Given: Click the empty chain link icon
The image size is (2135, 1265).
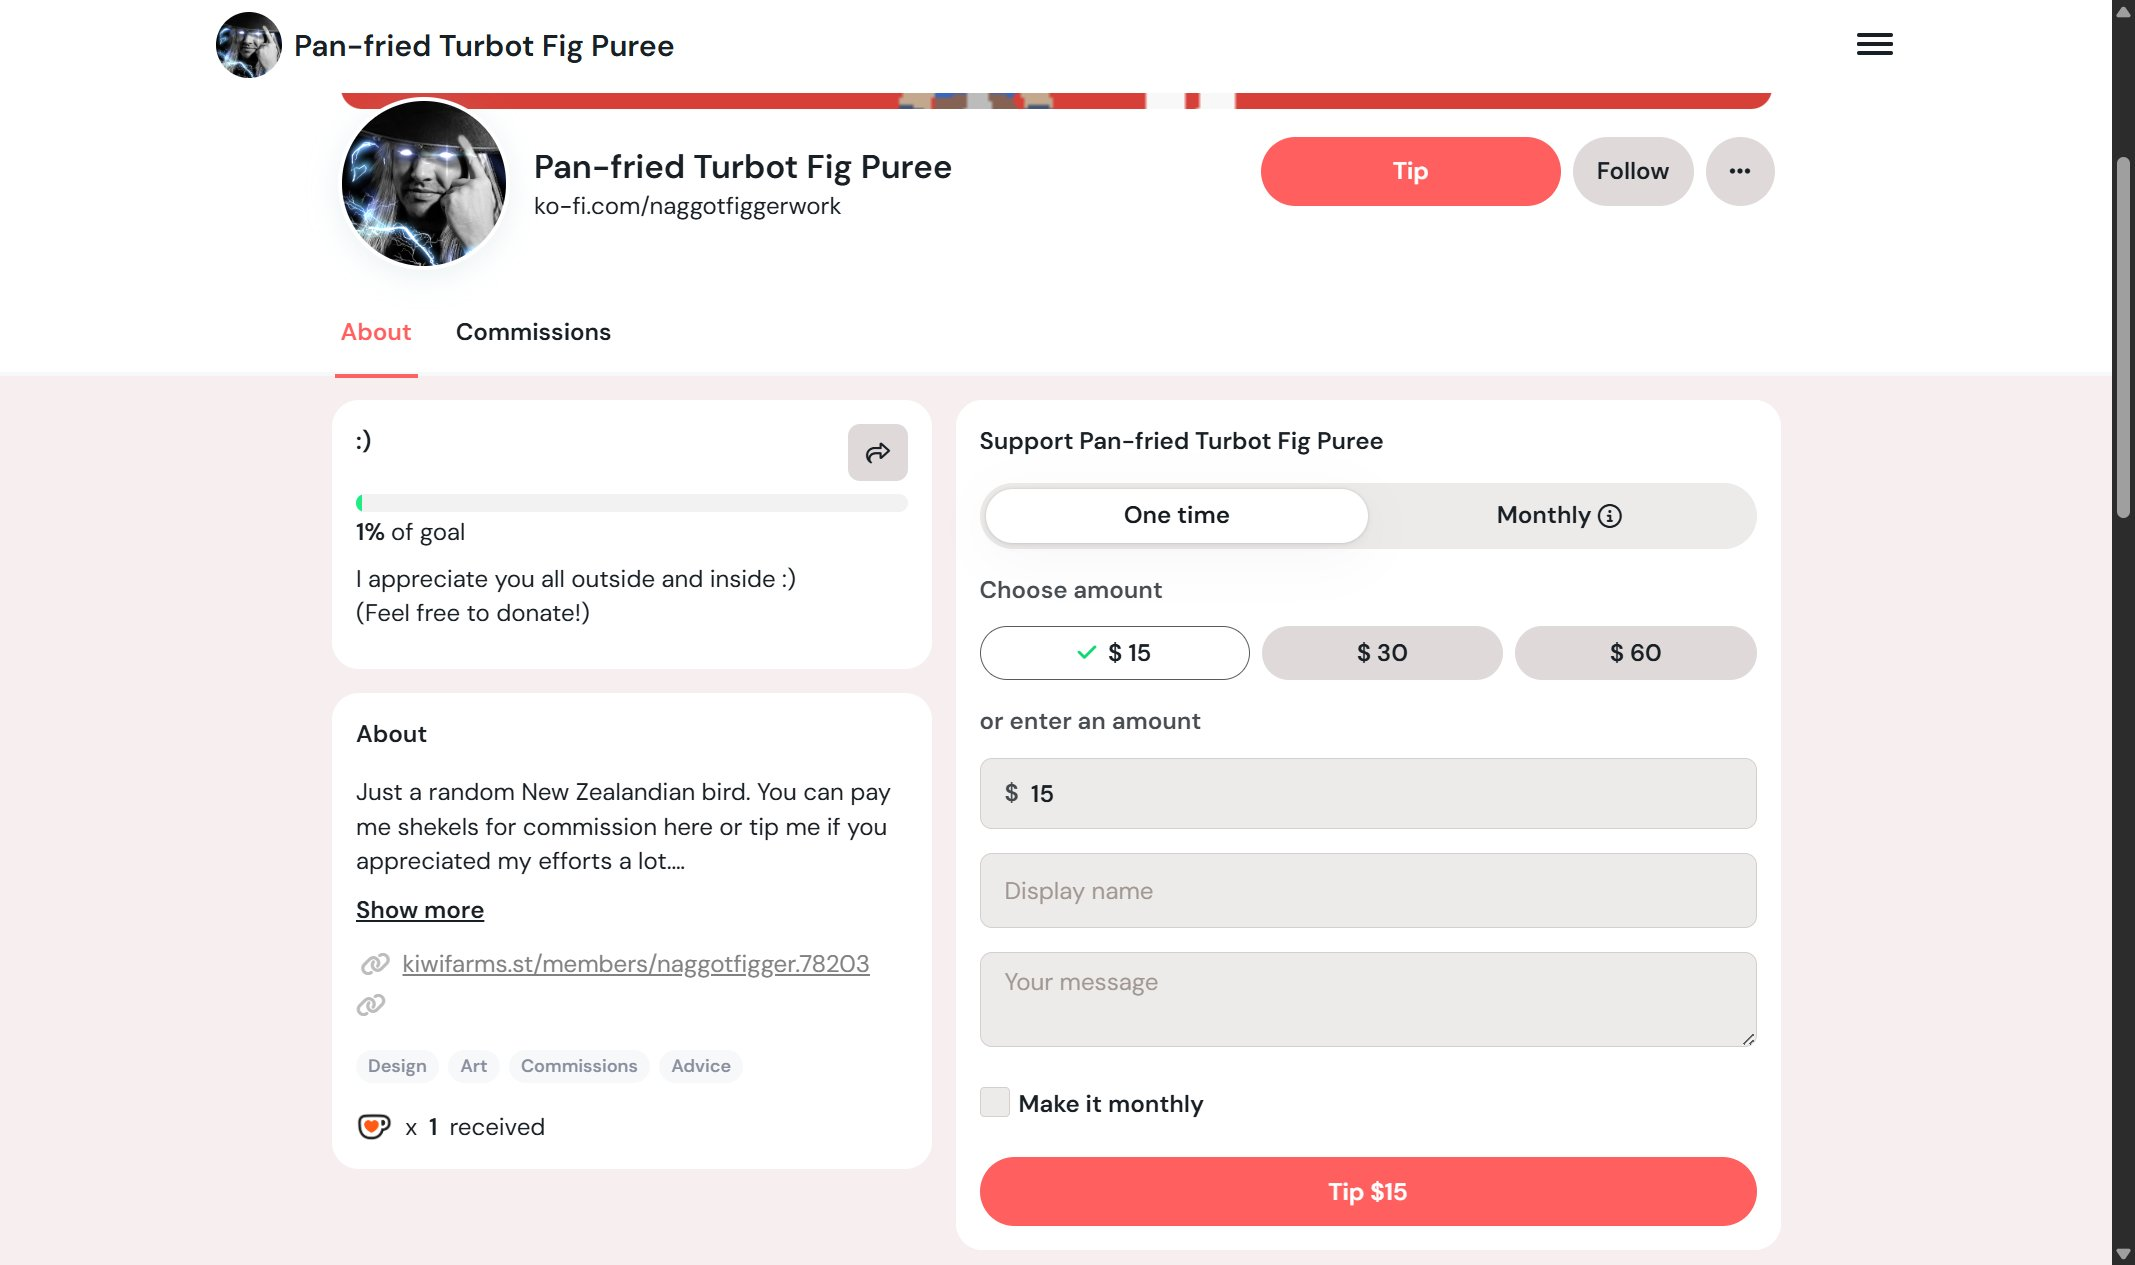Looking at the screenshot, I should (371, 1005).
